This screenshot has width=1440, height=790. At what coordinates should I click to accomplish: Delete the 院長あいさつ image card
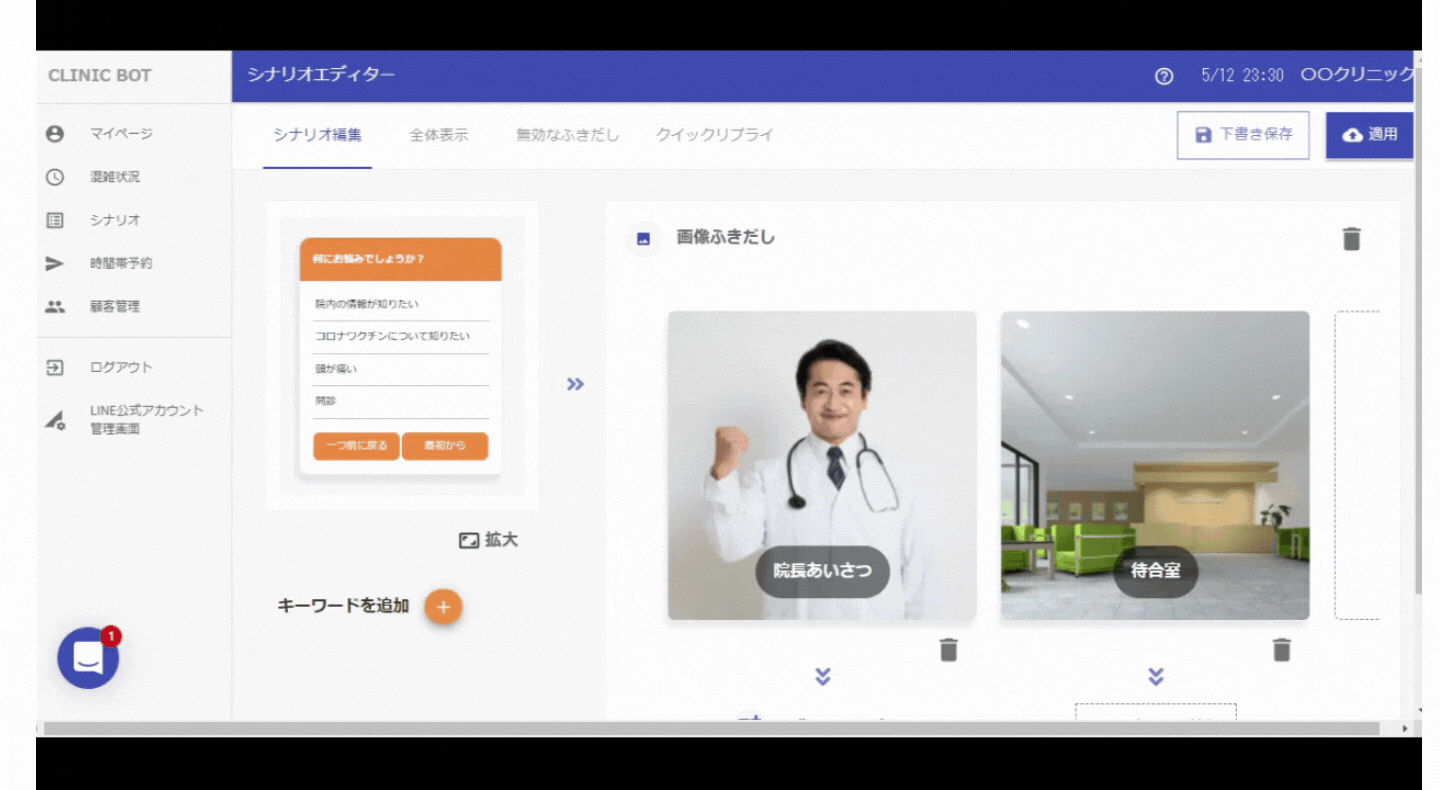tap(949, 650)
